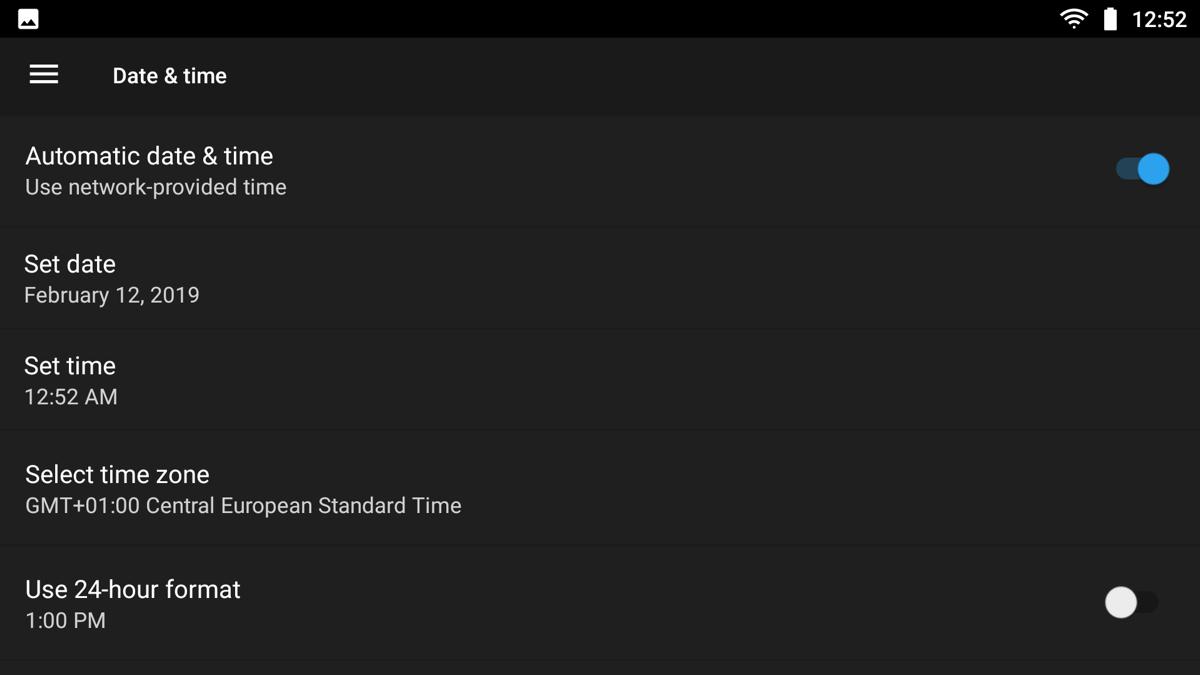Disable the Automatic date & time switch
1200x675 pixels.
click(1142, 169)
